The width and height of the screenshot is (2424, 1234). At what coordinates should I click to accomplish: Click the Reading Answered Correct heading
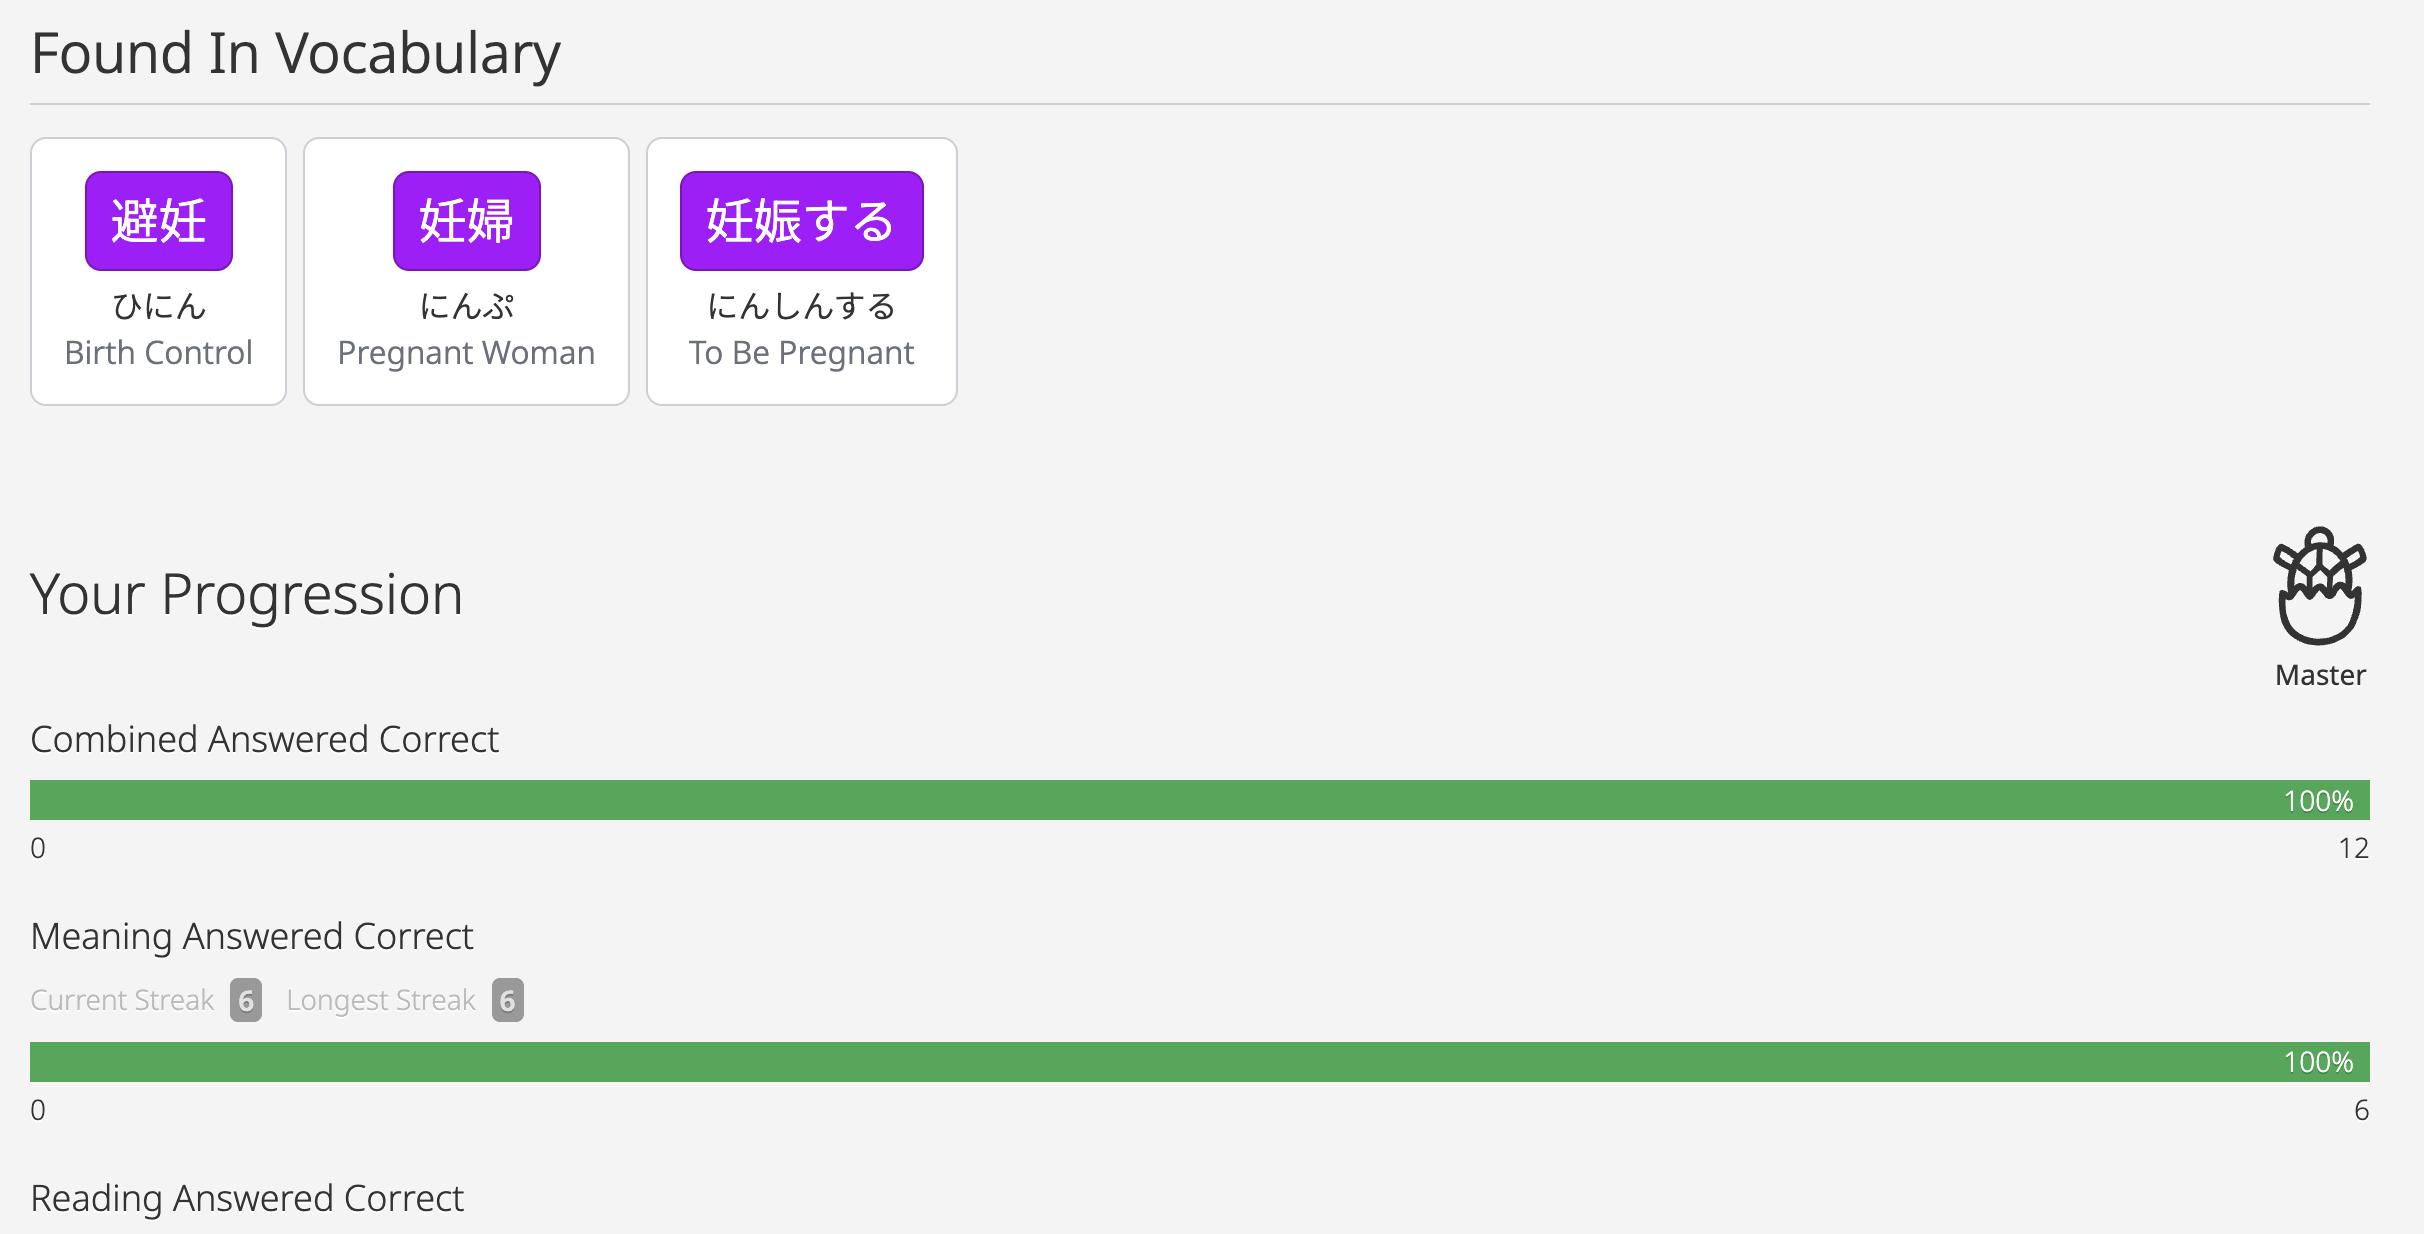[247, 1198]
